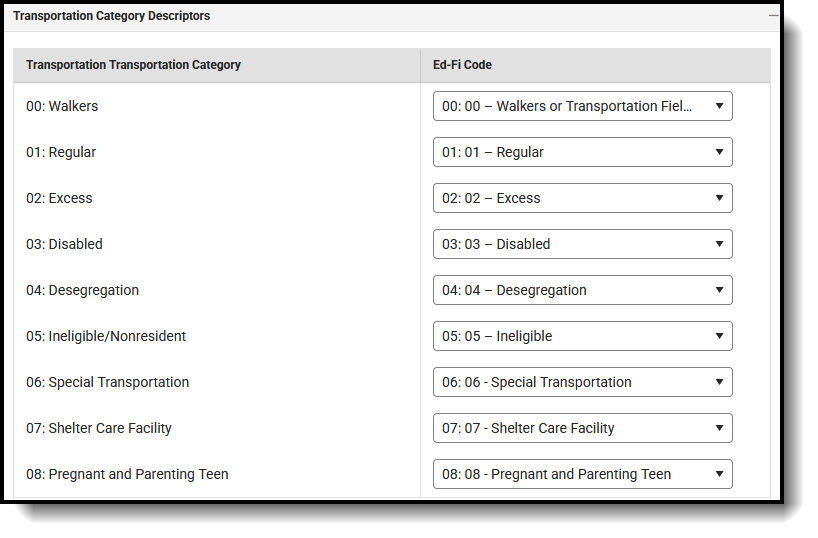This screenshot has width=818, height=538.
Task: Open the 08 Pregnant and Parenting Teen dropdown
Action: (x=583, y=474)
